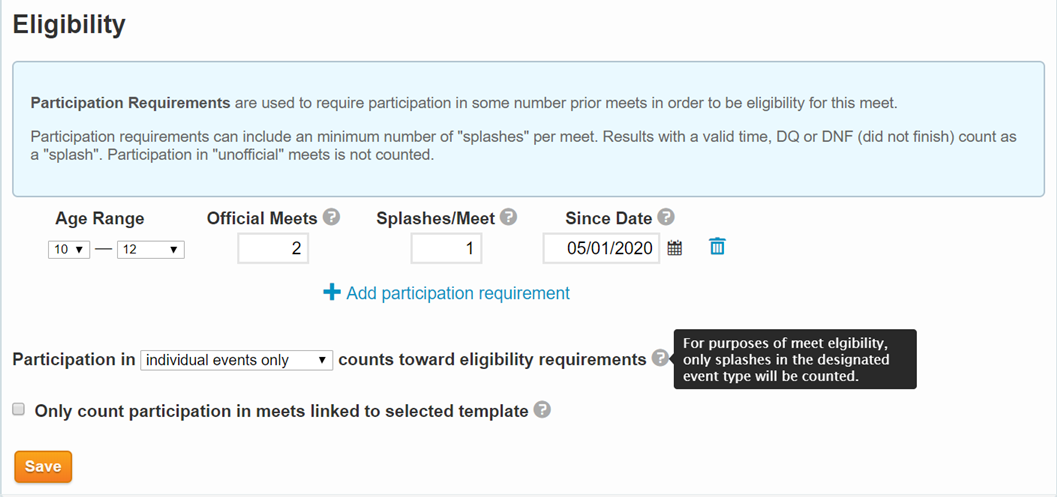Click the help icon after eligibility requirements text
This screenshot has width=1057, height=497.
(661, 358)
